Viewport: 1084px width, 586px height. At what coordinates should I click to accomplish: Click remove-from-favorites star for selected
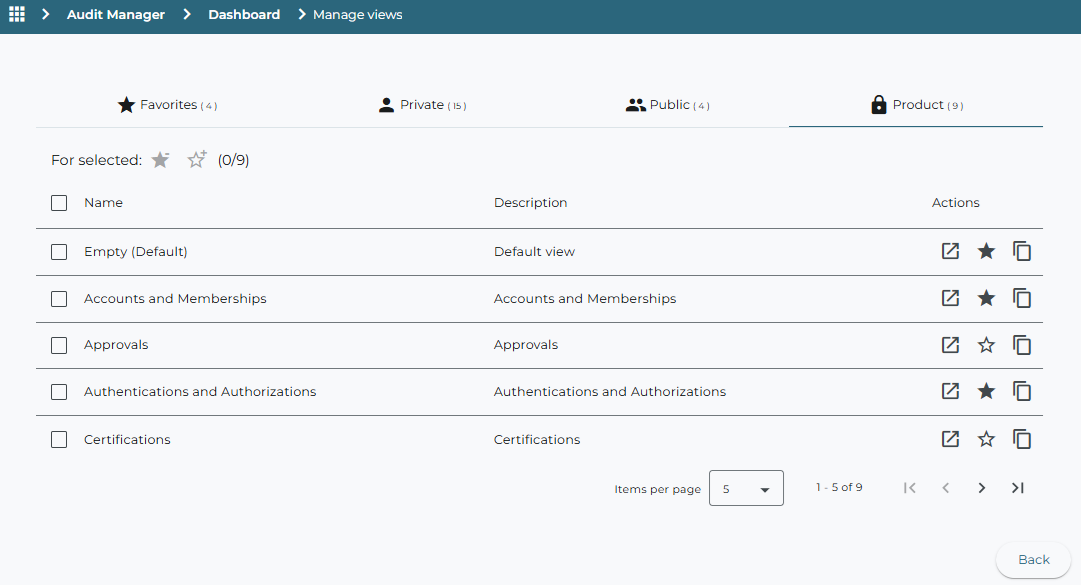pos(160,160)
